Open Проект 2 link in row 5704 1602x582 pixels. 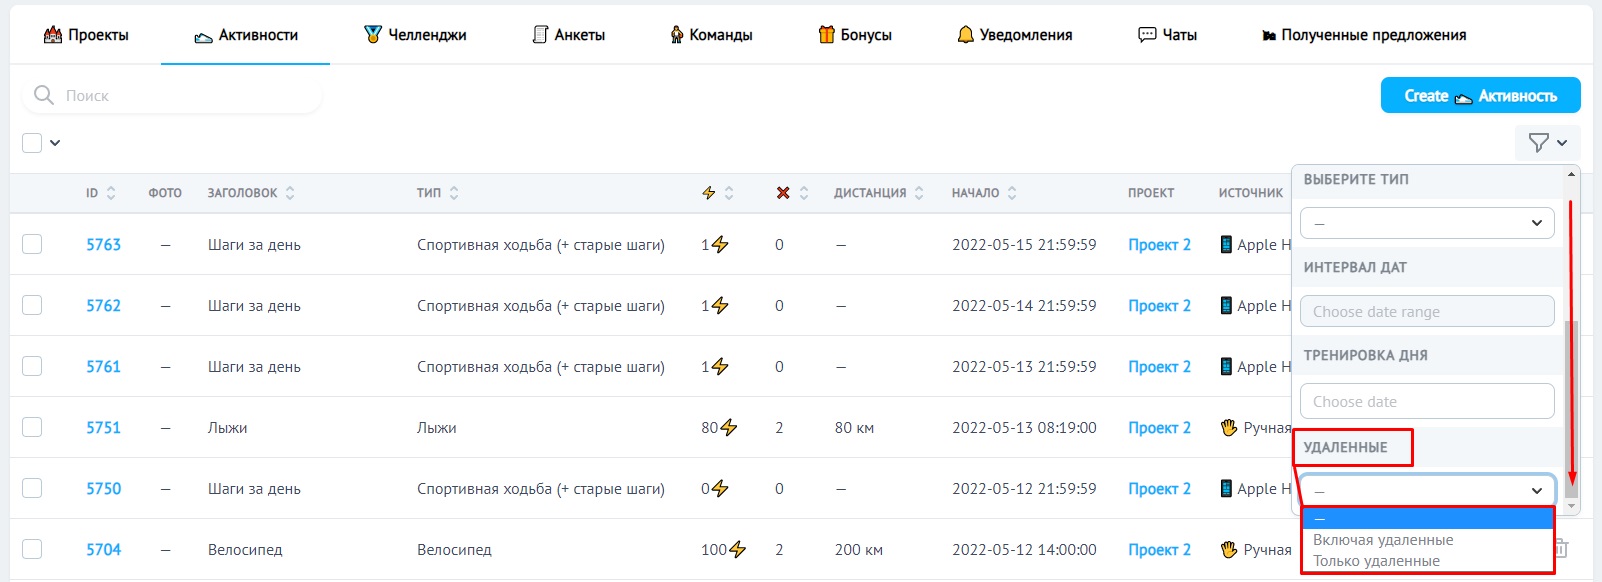[1159, 549]
